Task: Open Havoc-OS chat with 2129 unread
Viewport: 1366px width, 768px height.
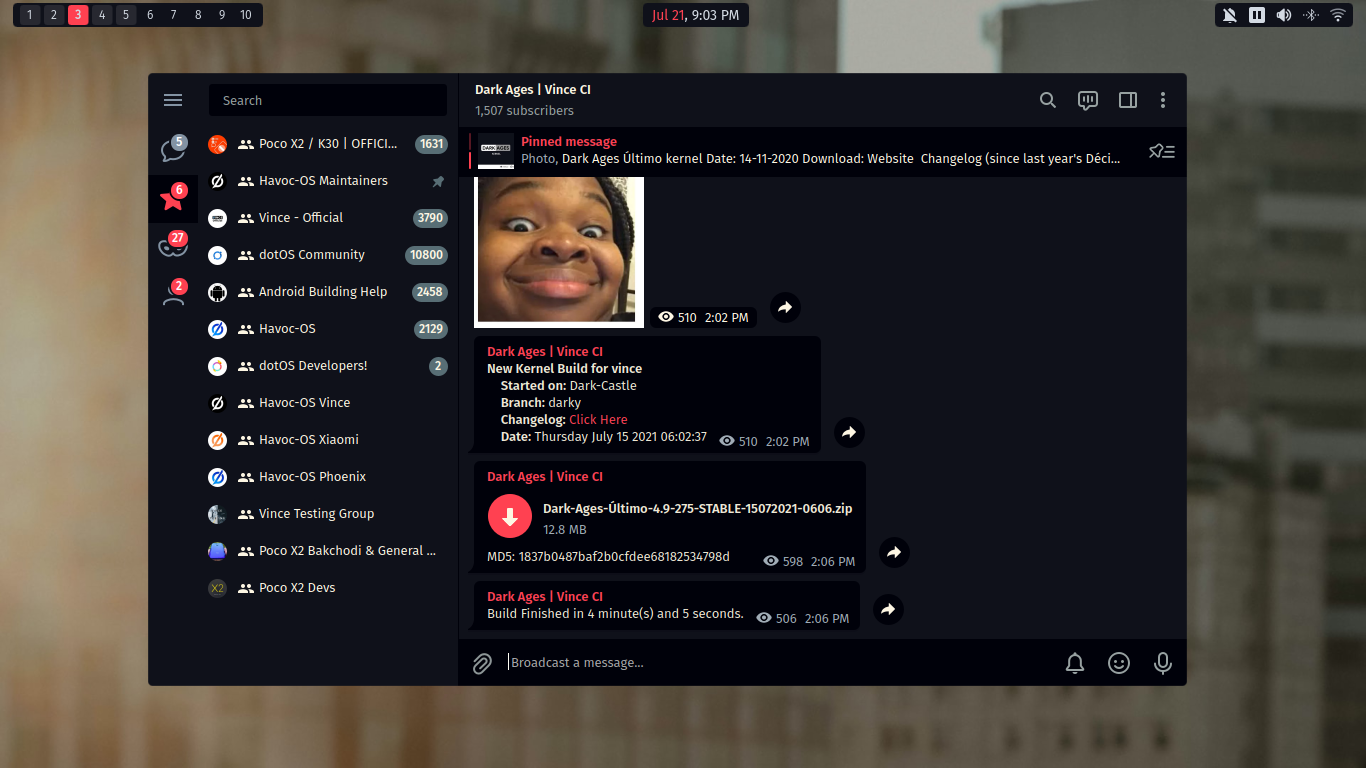Action: (x=328, y=329)
